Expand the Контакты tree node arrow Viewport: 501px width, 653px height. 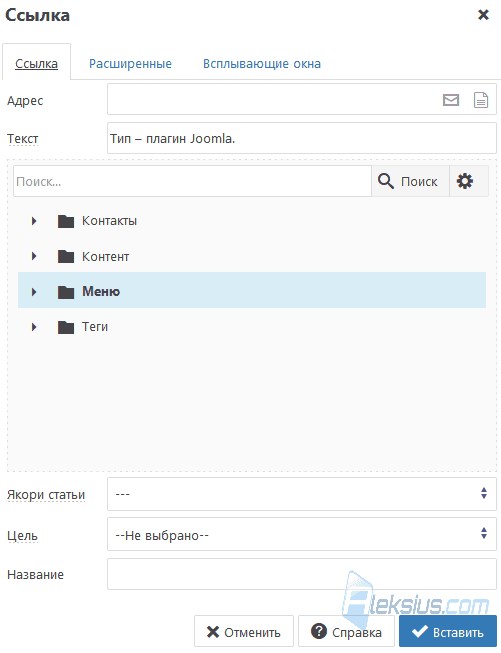point(34,221)
